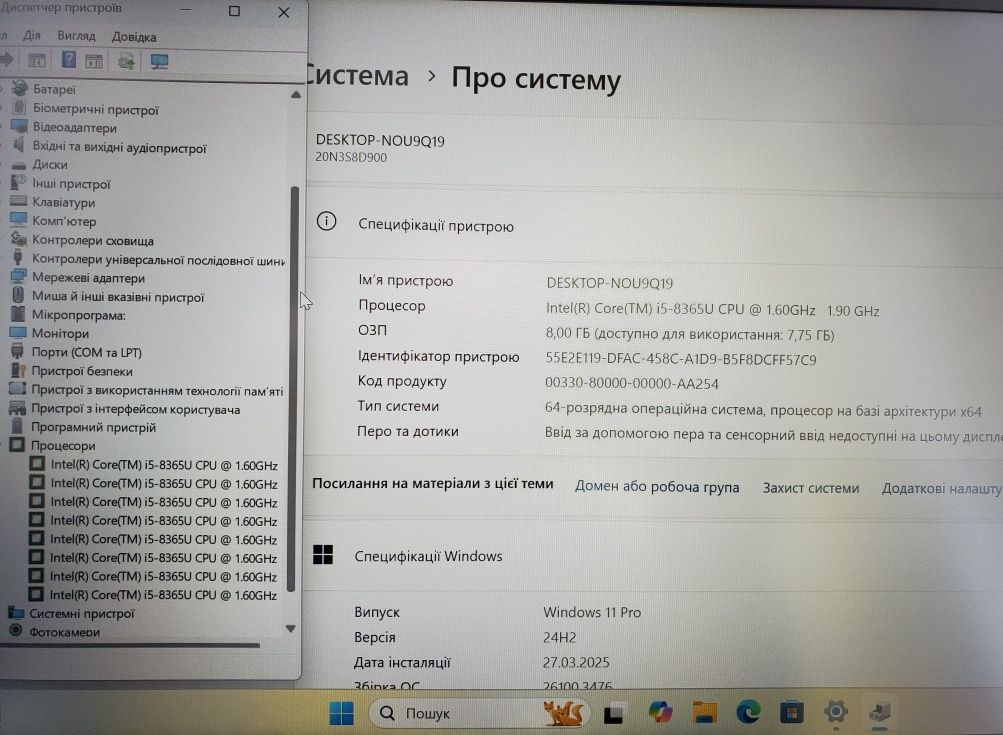Screen dimensions: 1003x735
Task: Open the Домен або робоча група link
Action: [x=657, y=487]
